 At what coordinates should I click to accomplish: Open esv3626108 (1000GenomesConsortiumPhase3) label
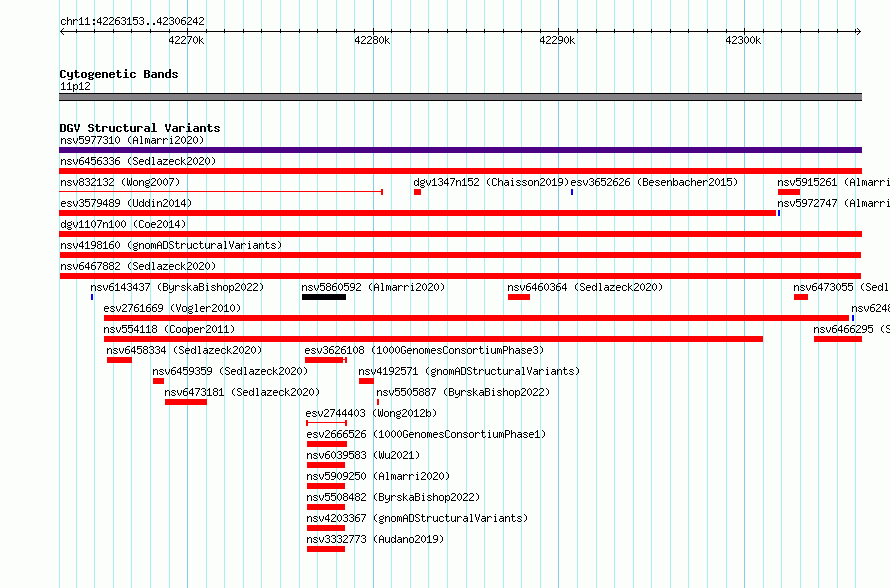click(424, 350)
